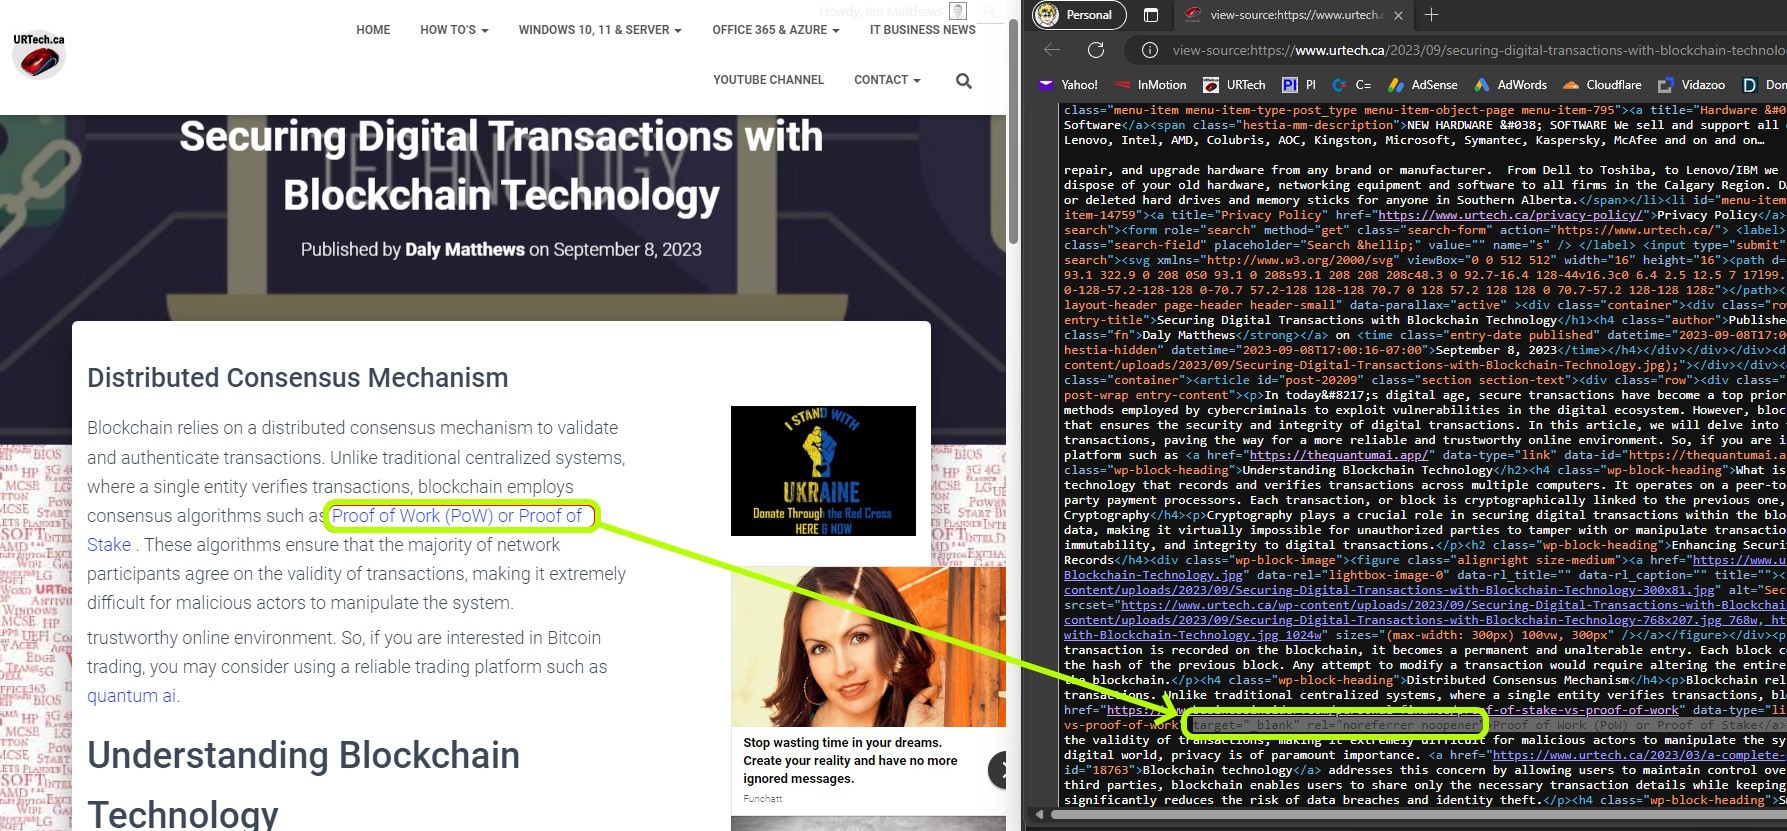Open the vertical tabs panel icon
1787x831 pixels.
pyautogui.click(x=1151, y=15)
